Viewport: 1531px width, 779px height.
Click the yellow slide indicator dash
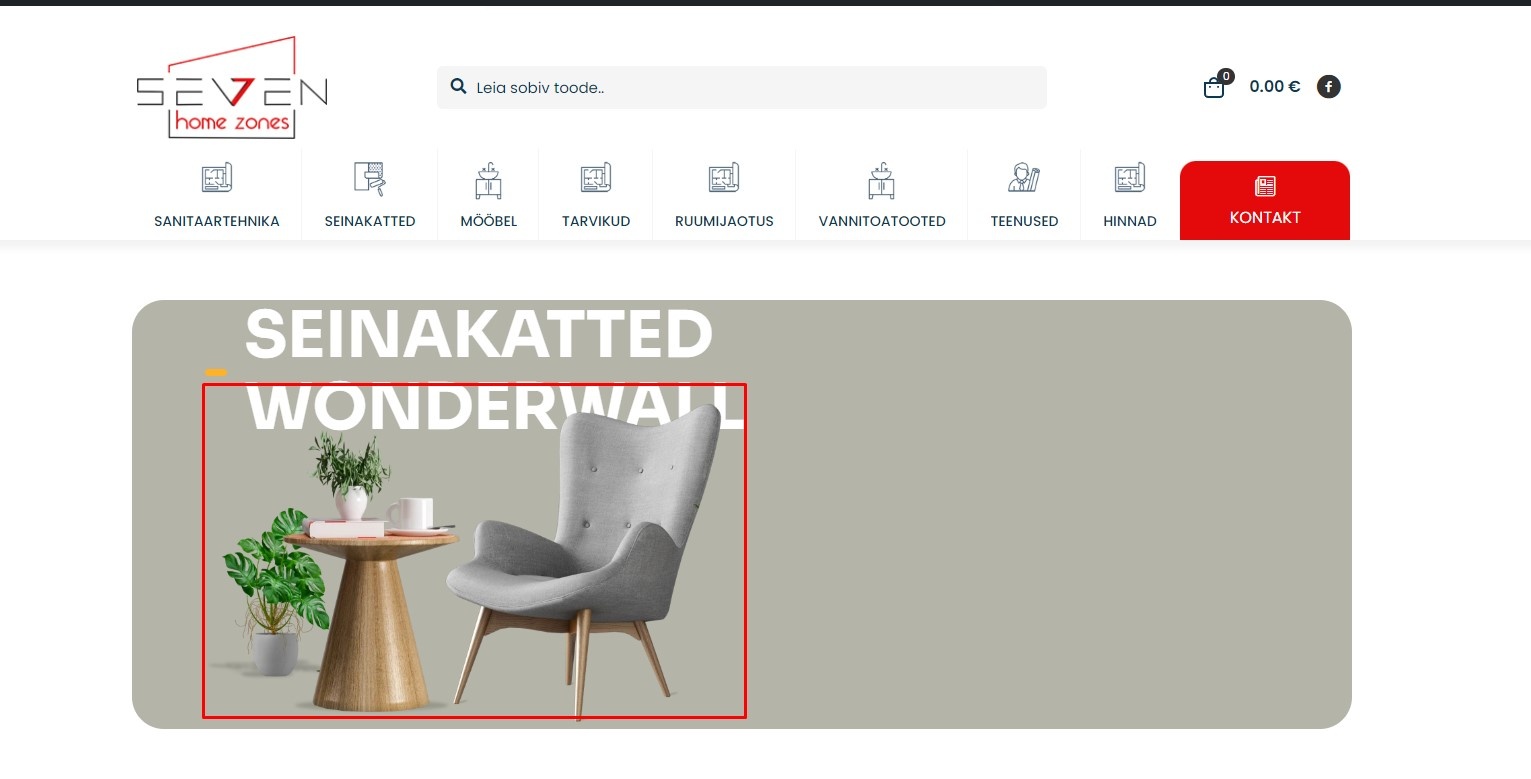[216, 373]
